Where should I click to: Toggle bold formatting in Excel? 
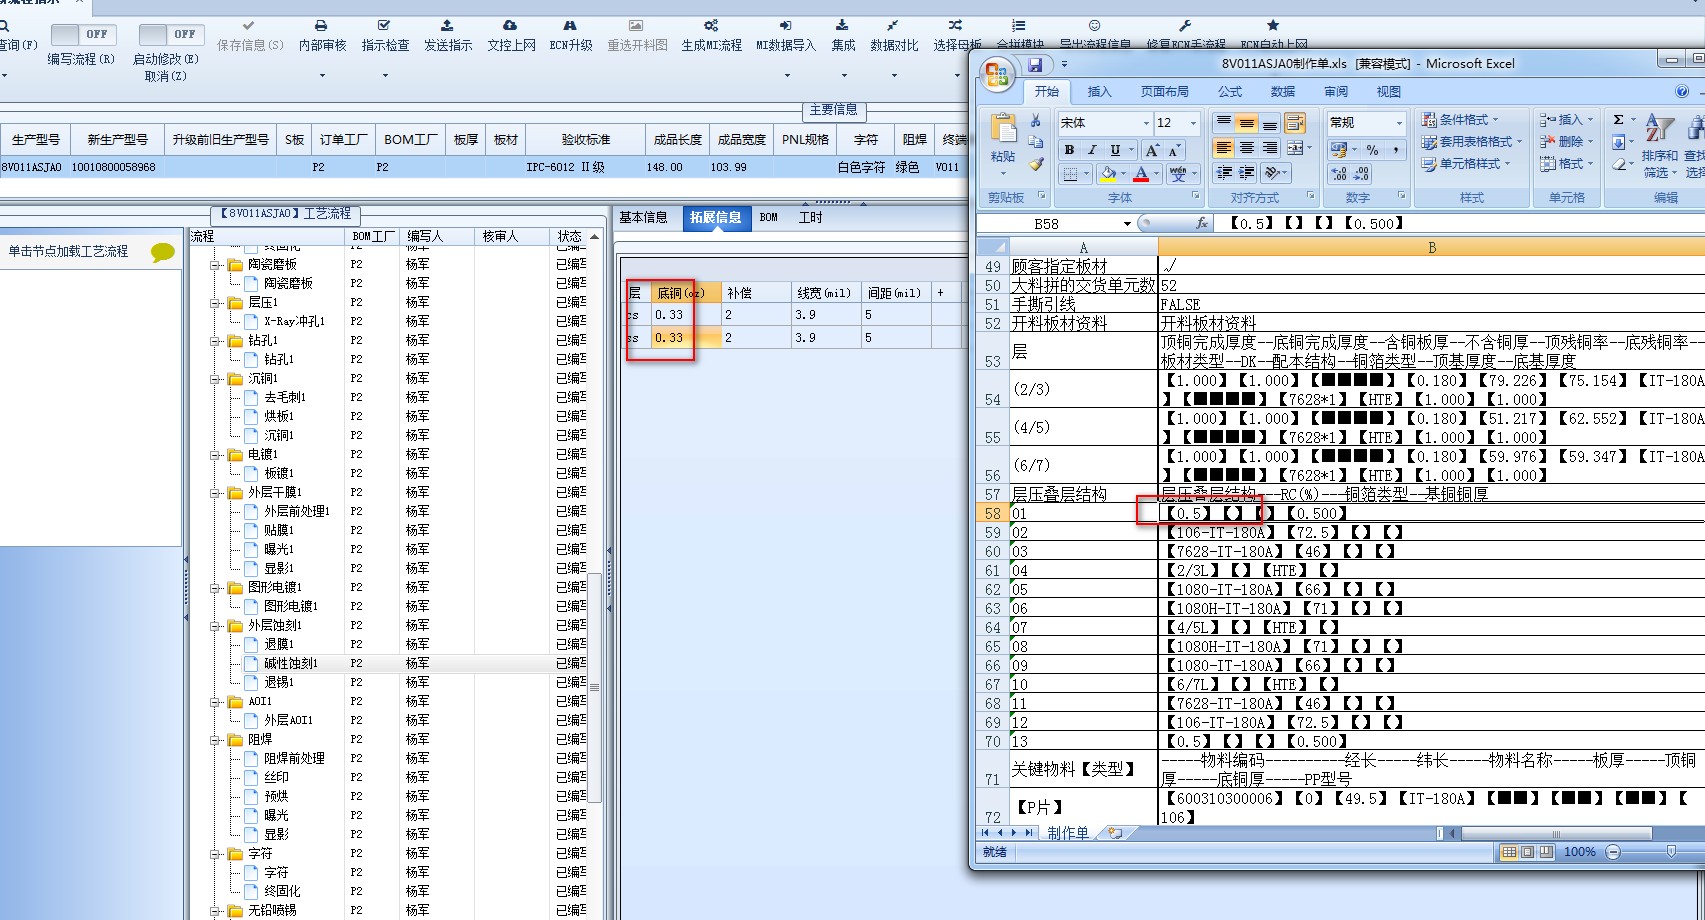pos(1069,150)
